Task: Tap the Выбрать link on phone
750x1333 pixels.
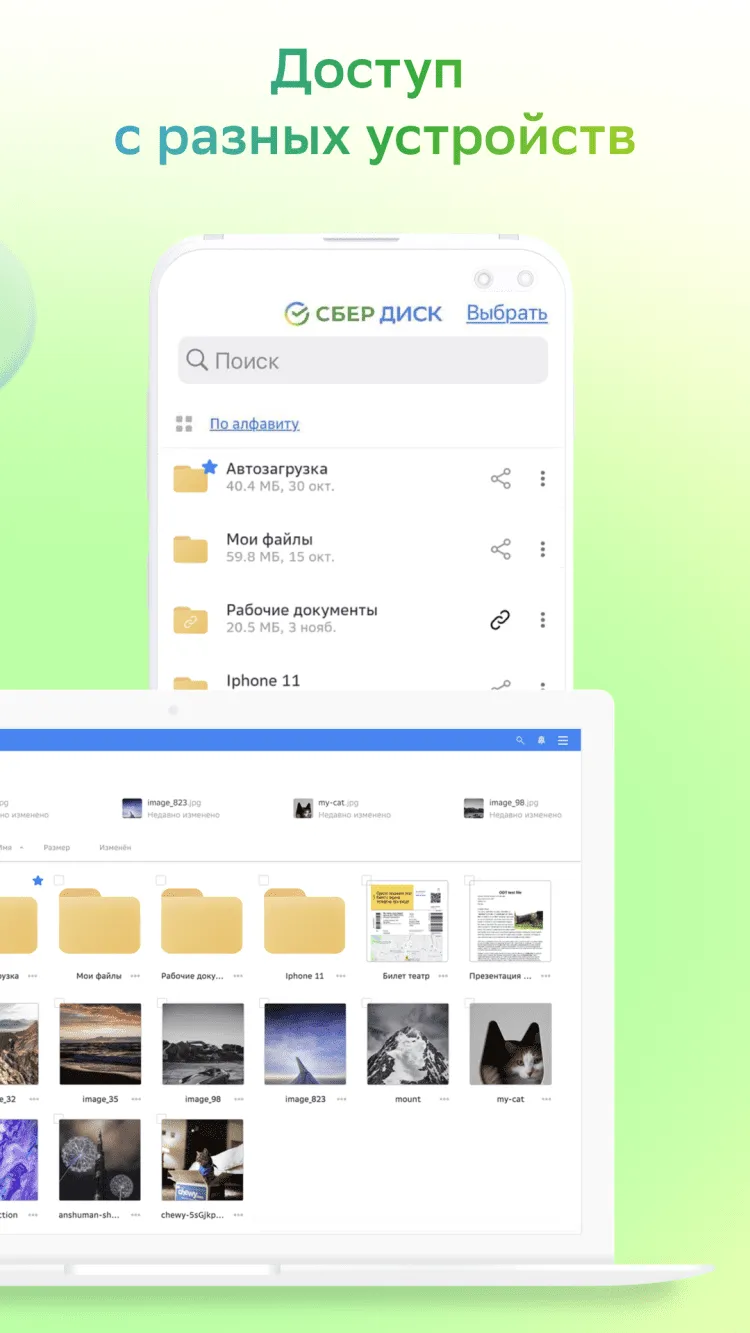Action: 507,313
